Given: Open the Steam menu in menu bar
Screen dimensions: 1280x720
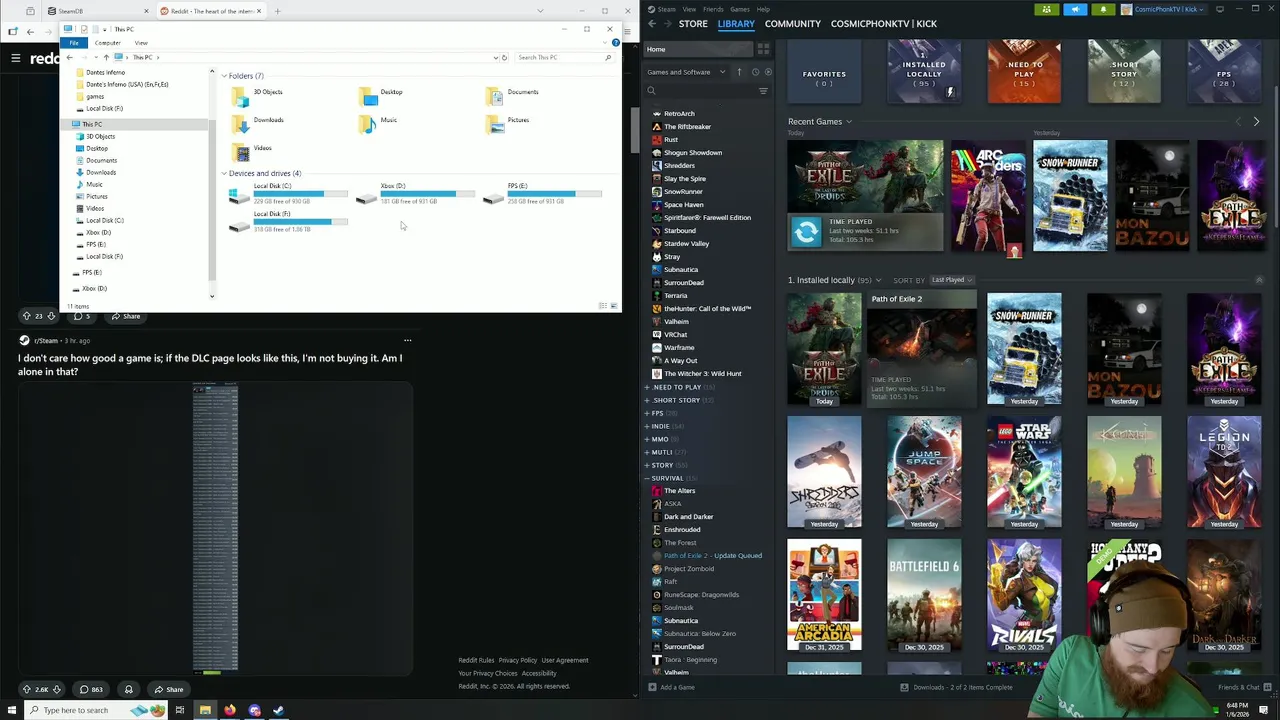Looking at the screenshot, I should 666,9.
